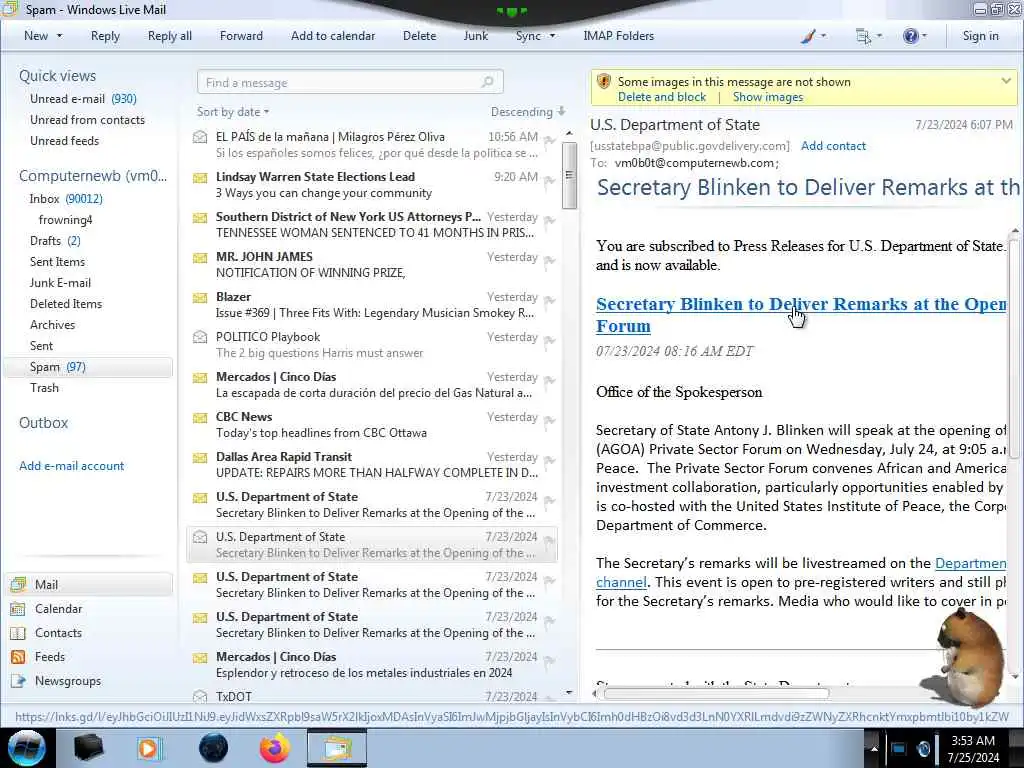Viewport: 1024px width, 768px height.
Task: Select the Inbox (90012) folder
Action: coord(65,199)
